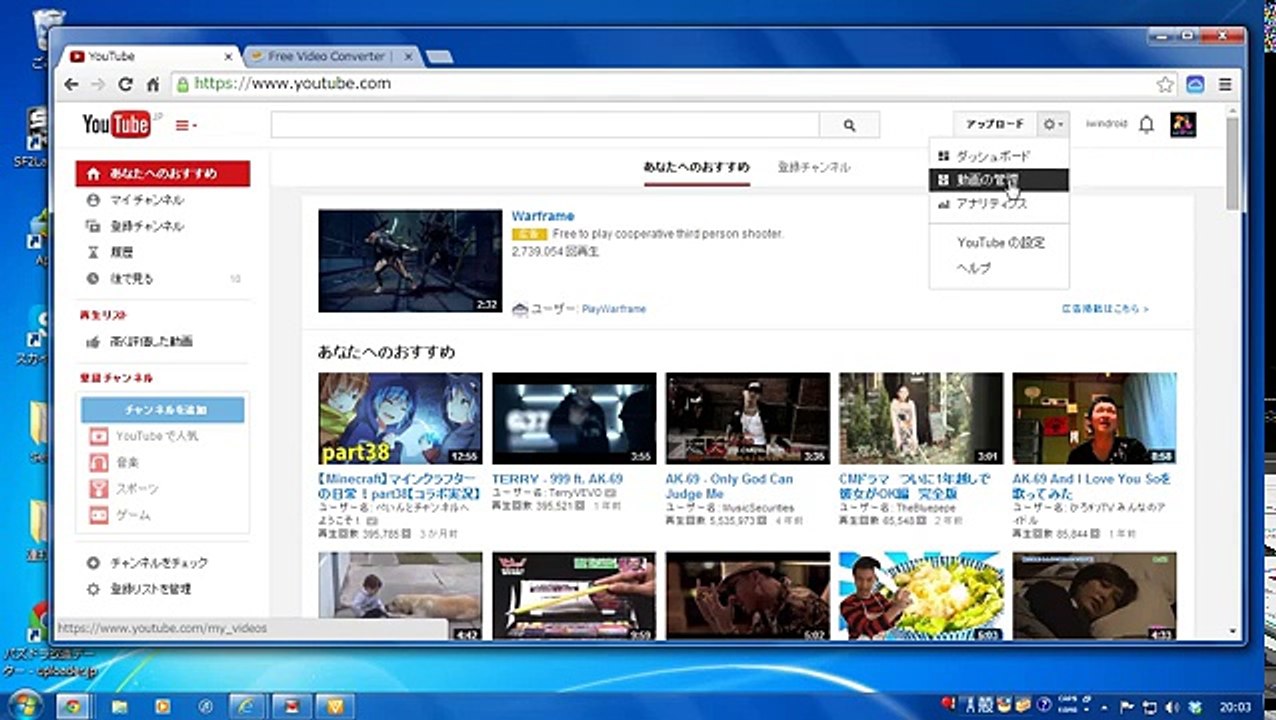Click the Internet Explorer taskbar icon

click(246, 706)
